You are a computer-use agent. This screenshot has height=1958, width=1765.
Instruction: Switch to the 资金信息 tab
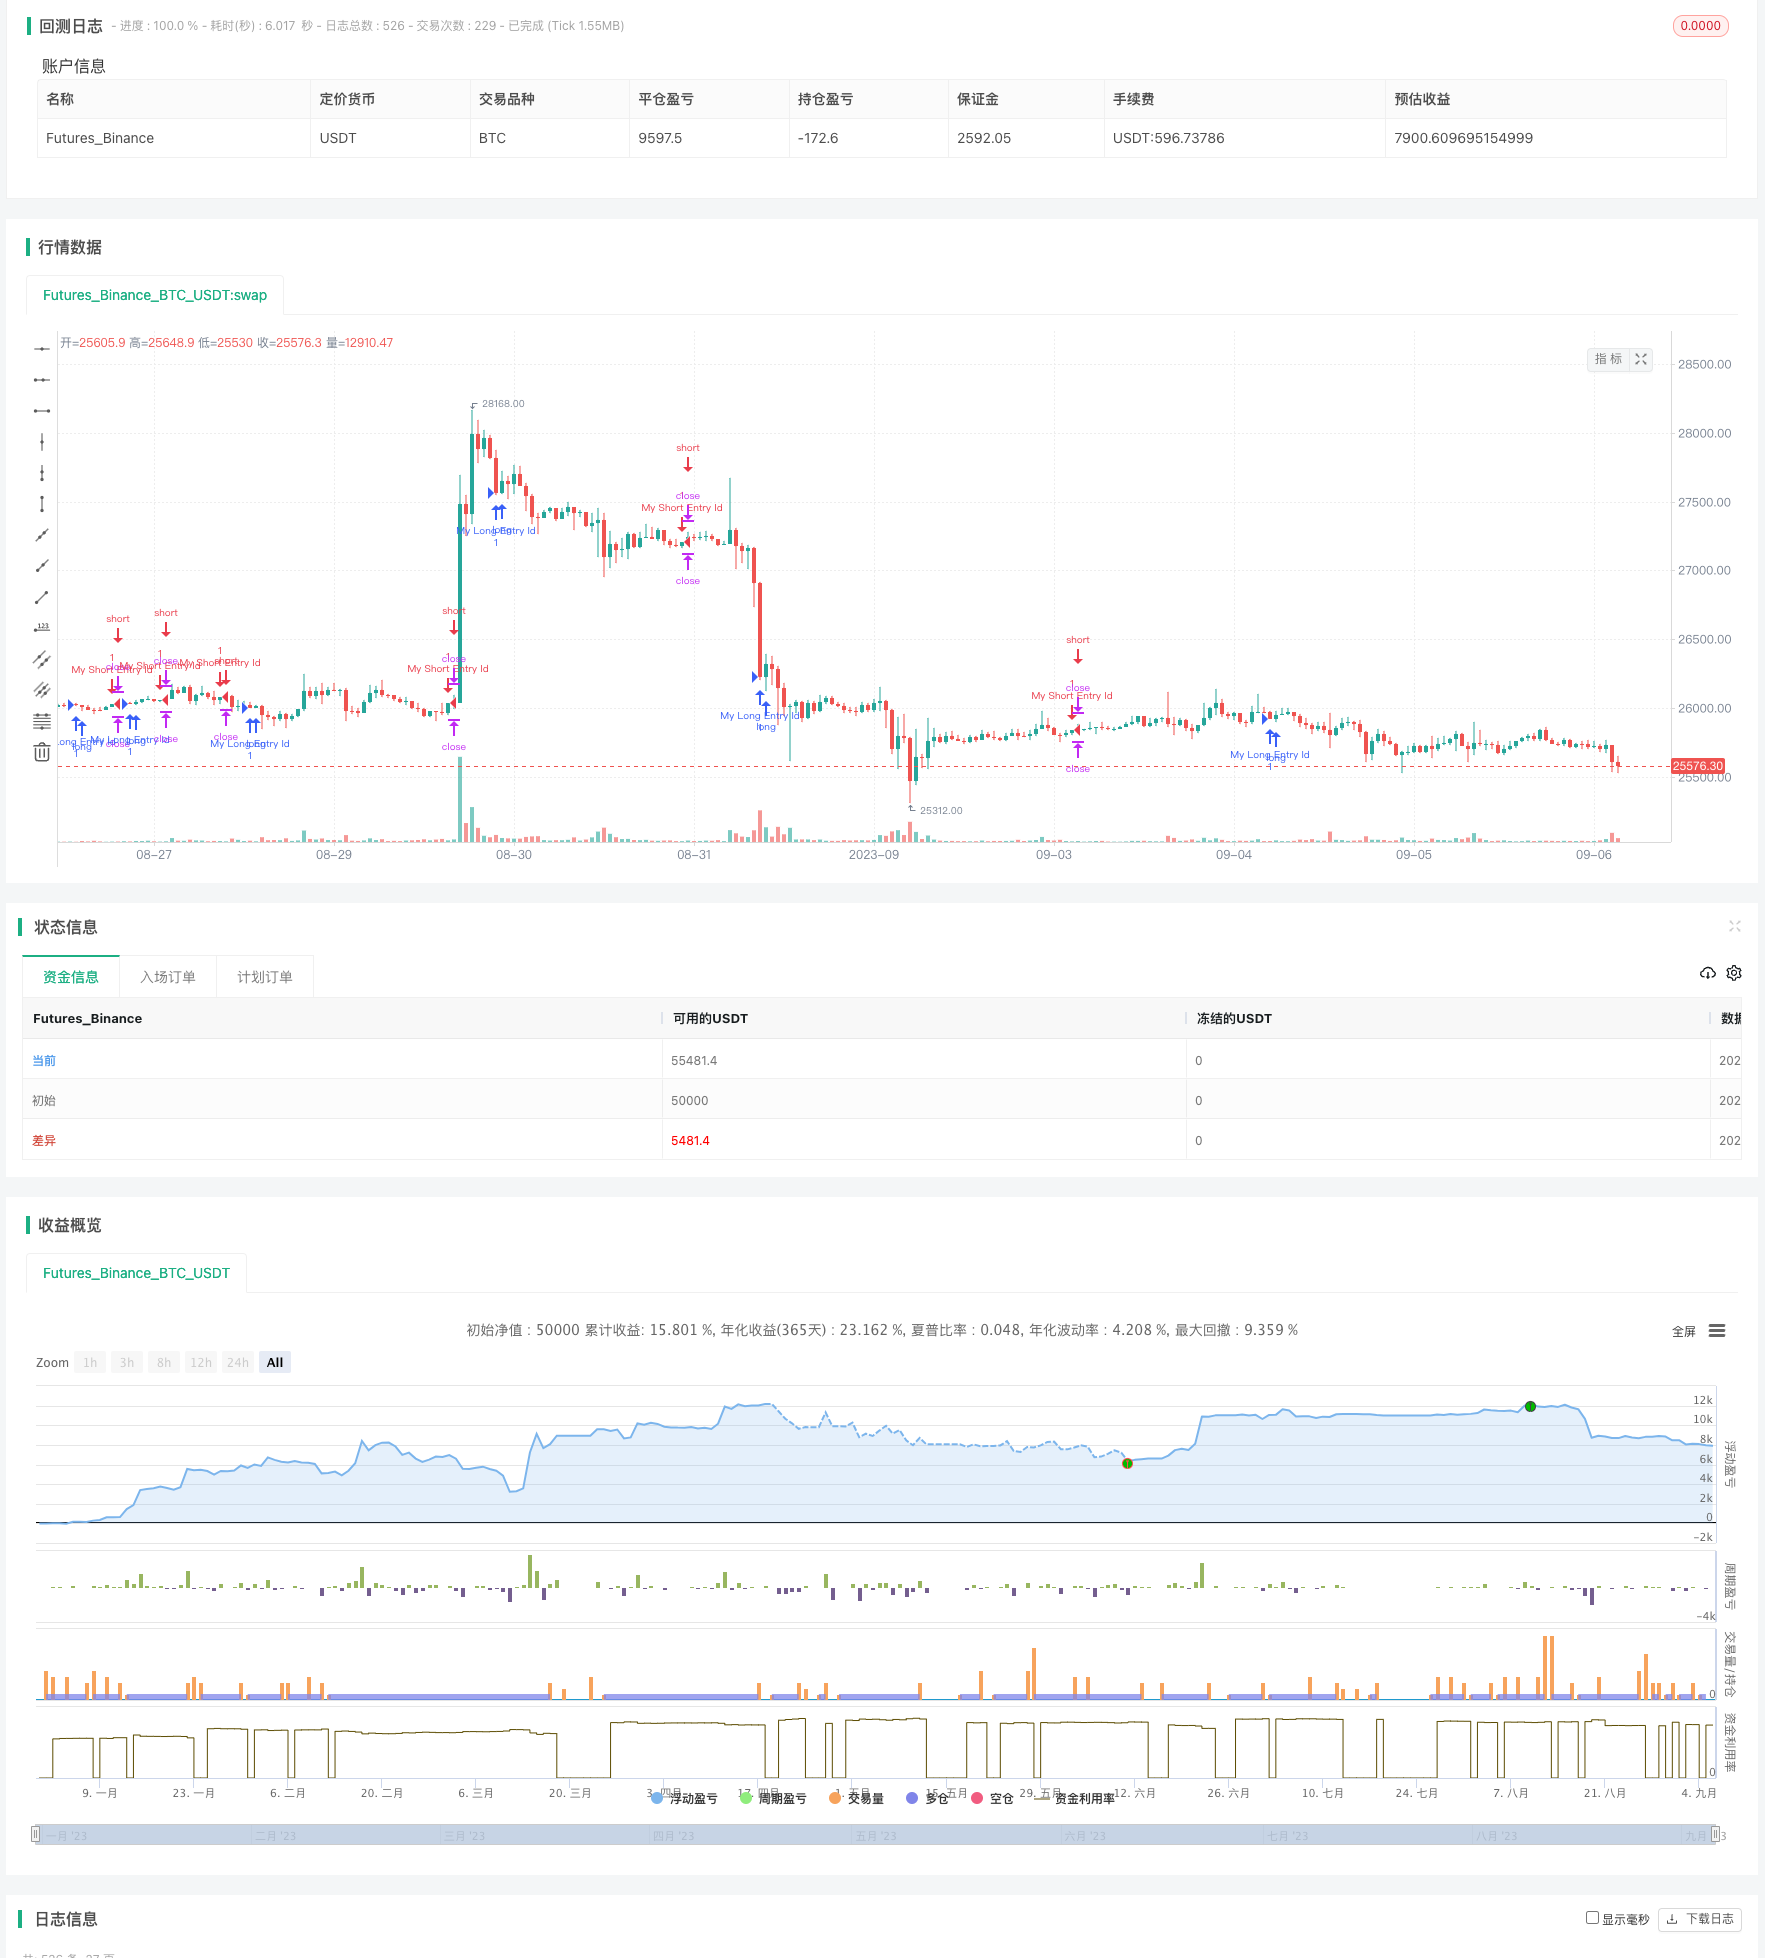[71, 977]
